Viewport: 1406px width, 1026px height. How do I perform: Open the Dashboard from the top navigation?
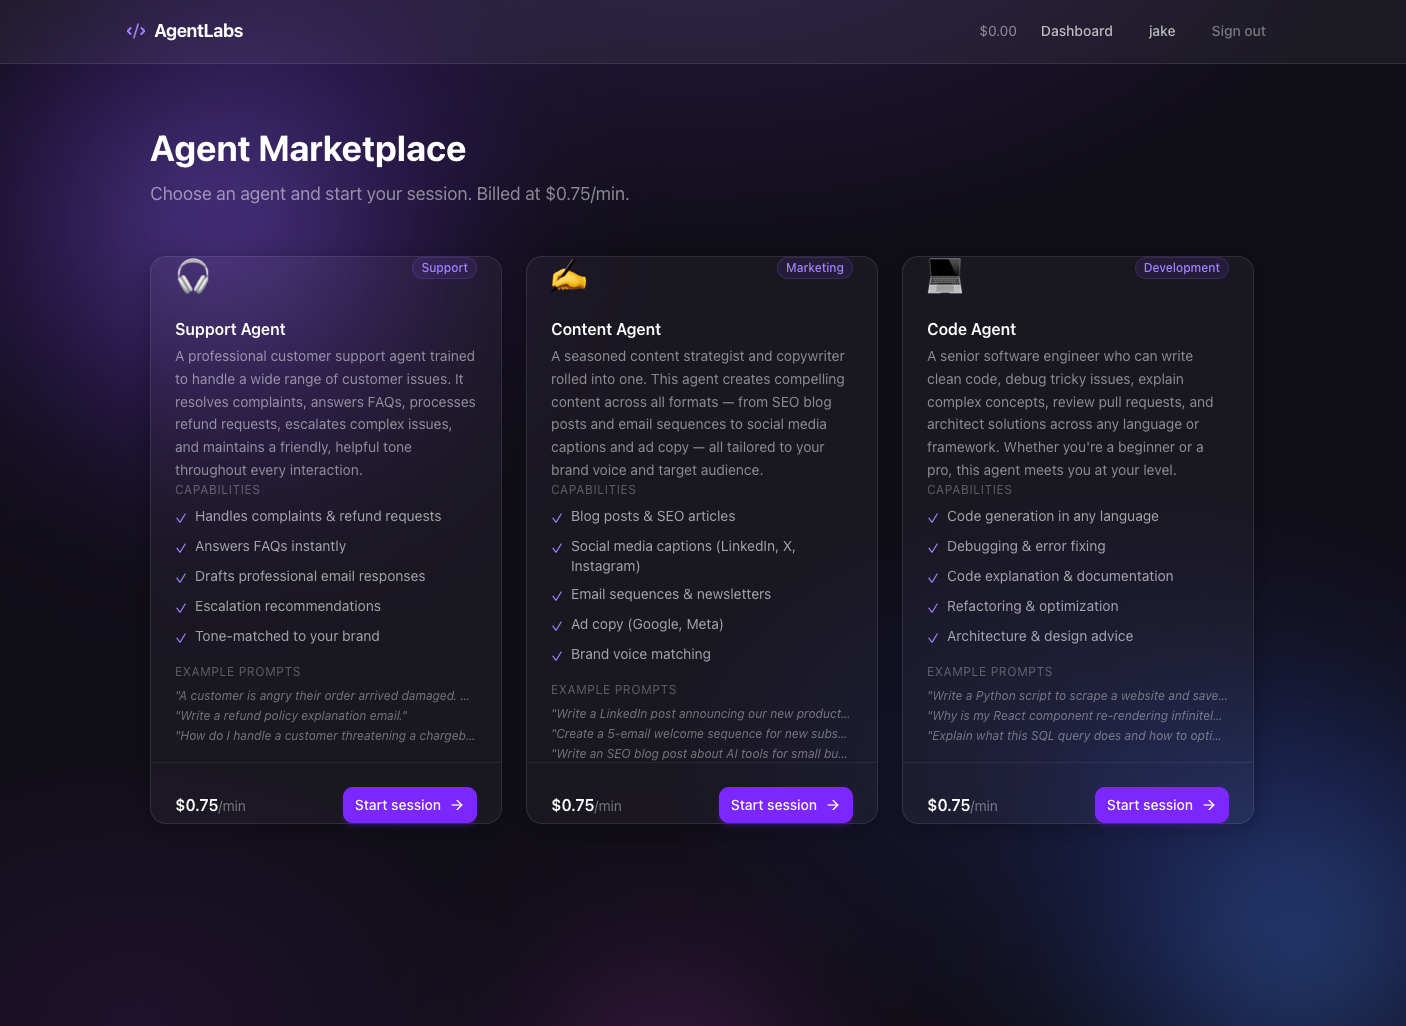(x=1076, y=31)
